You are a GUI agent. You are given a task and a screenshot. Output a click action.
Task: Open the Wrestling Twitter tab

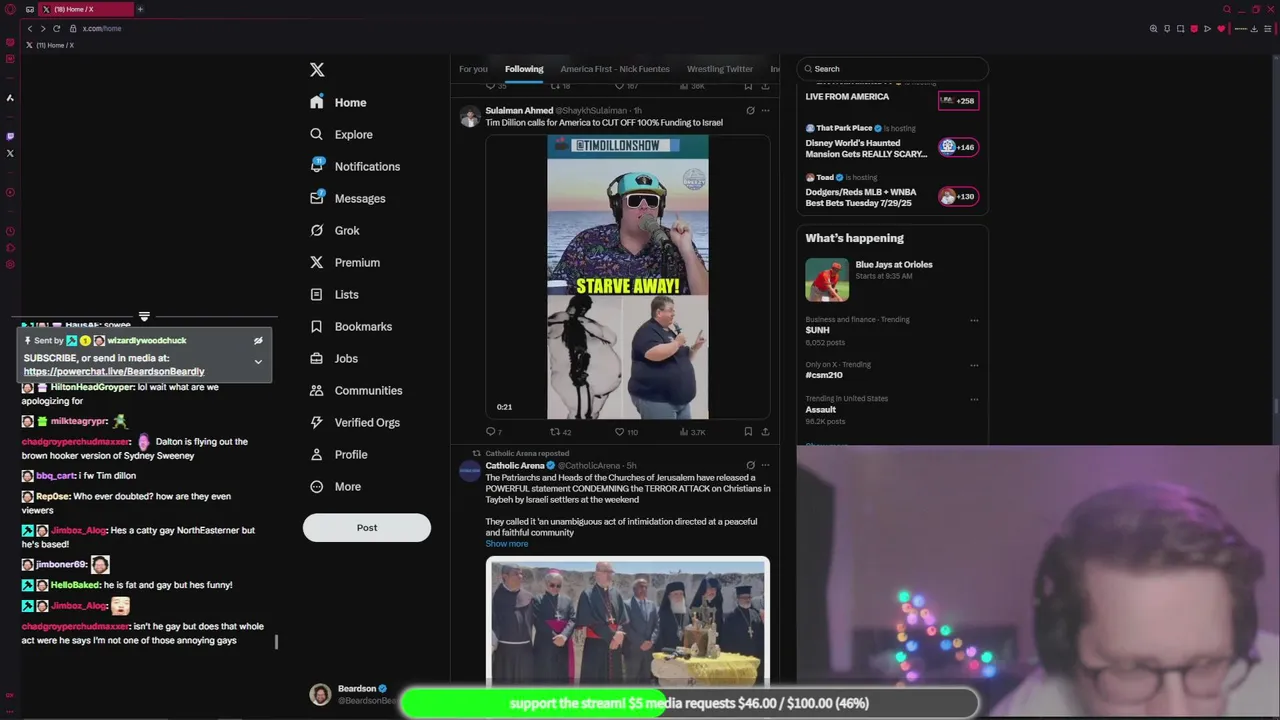(720, 69)
